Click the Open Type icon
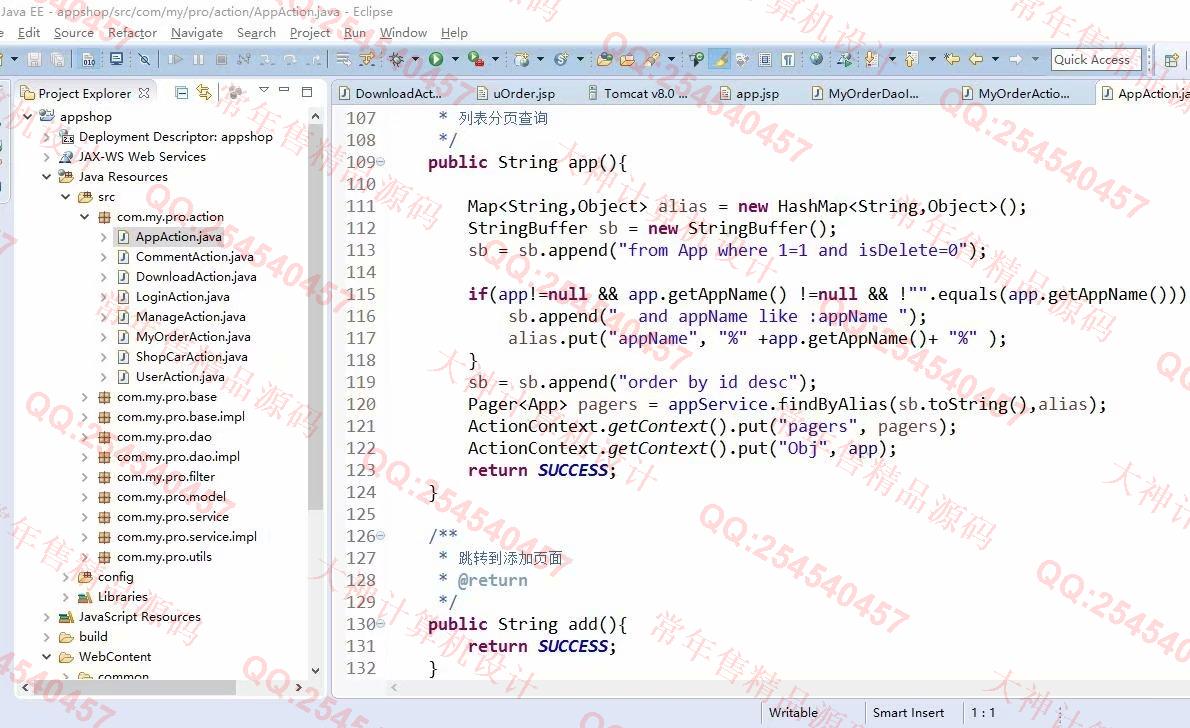Screen dimensions: 1190x728 [605, 59]
